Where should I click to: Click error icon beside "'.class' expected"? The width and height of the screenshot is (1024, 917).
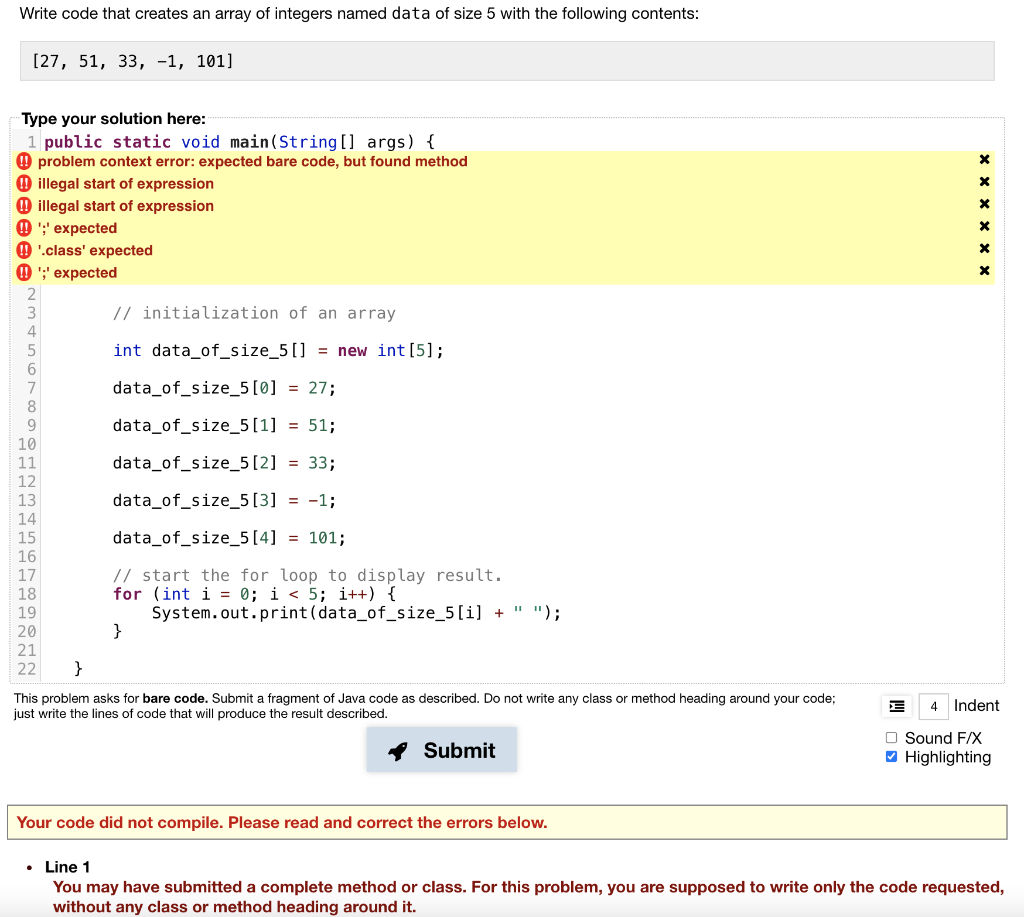coord(24,250)
